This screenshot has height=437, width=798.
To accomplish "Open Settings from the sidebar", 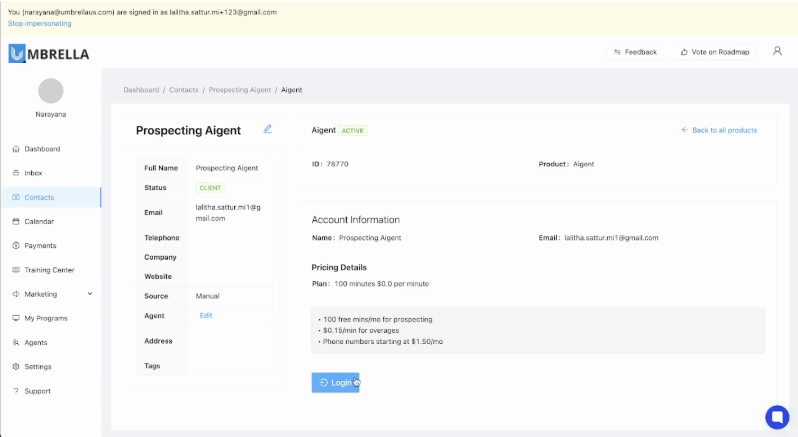I will tap(38, 366).
